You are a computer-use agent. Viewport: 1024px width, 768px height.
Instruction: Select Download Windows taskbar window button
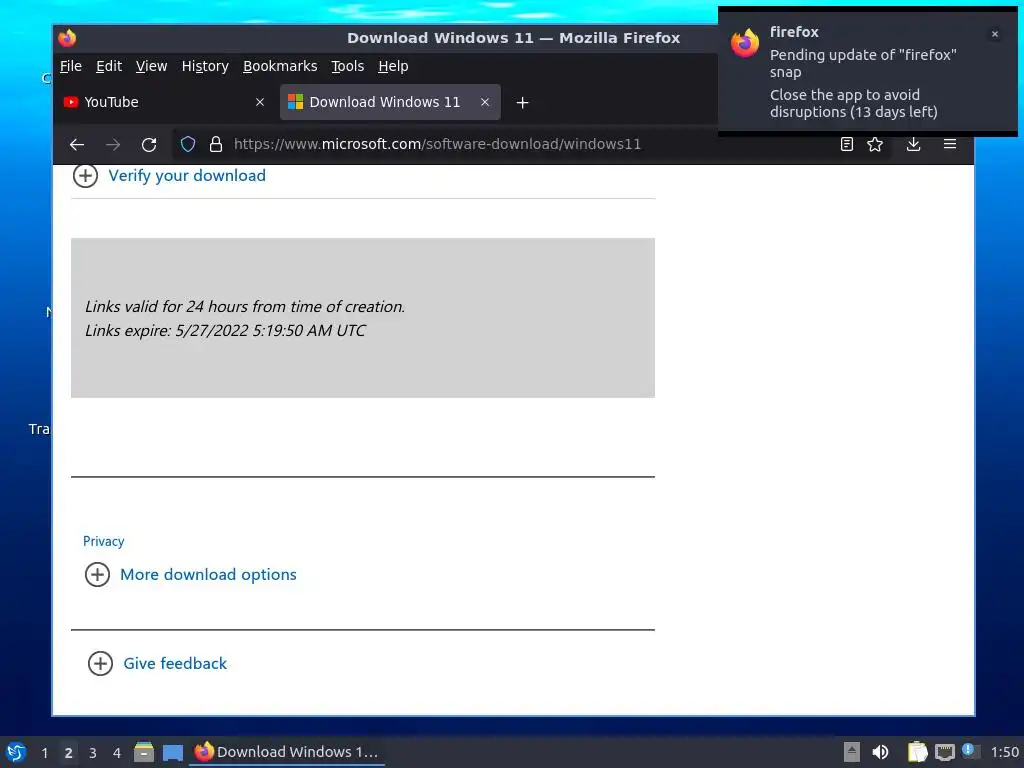click(287, 752)
